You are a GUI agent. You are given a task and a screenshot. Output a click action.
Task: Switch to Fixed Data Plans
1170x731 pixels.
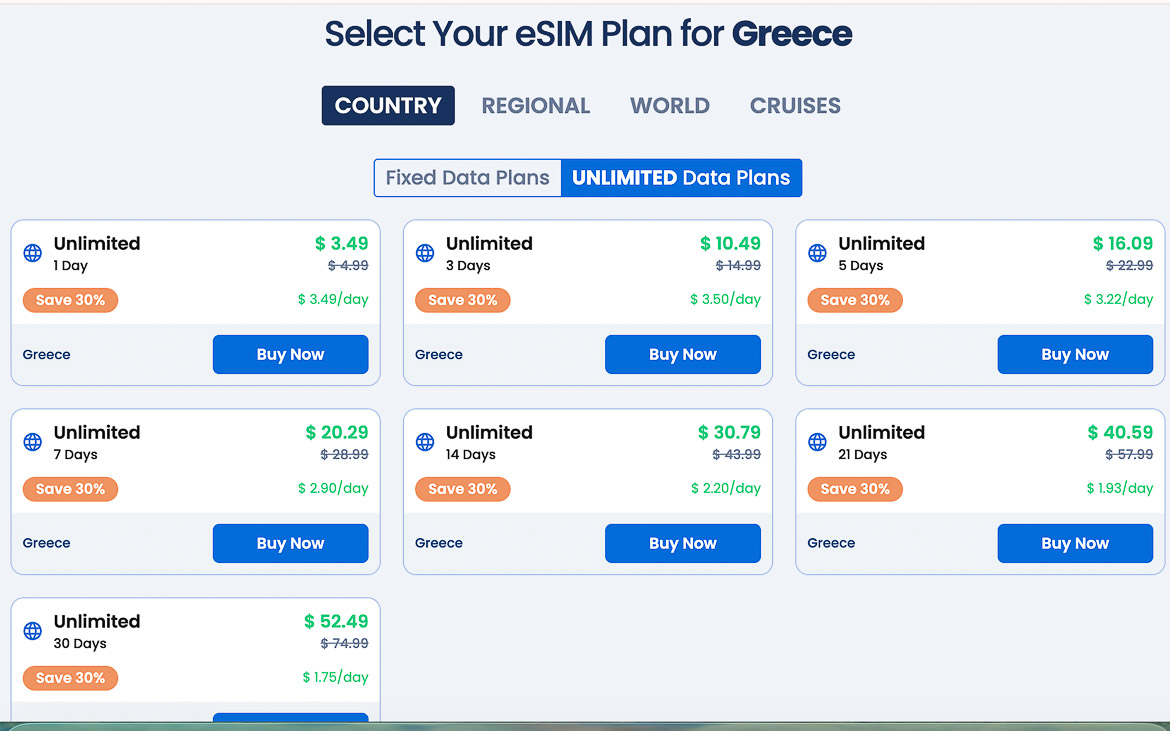coord(466,177)
